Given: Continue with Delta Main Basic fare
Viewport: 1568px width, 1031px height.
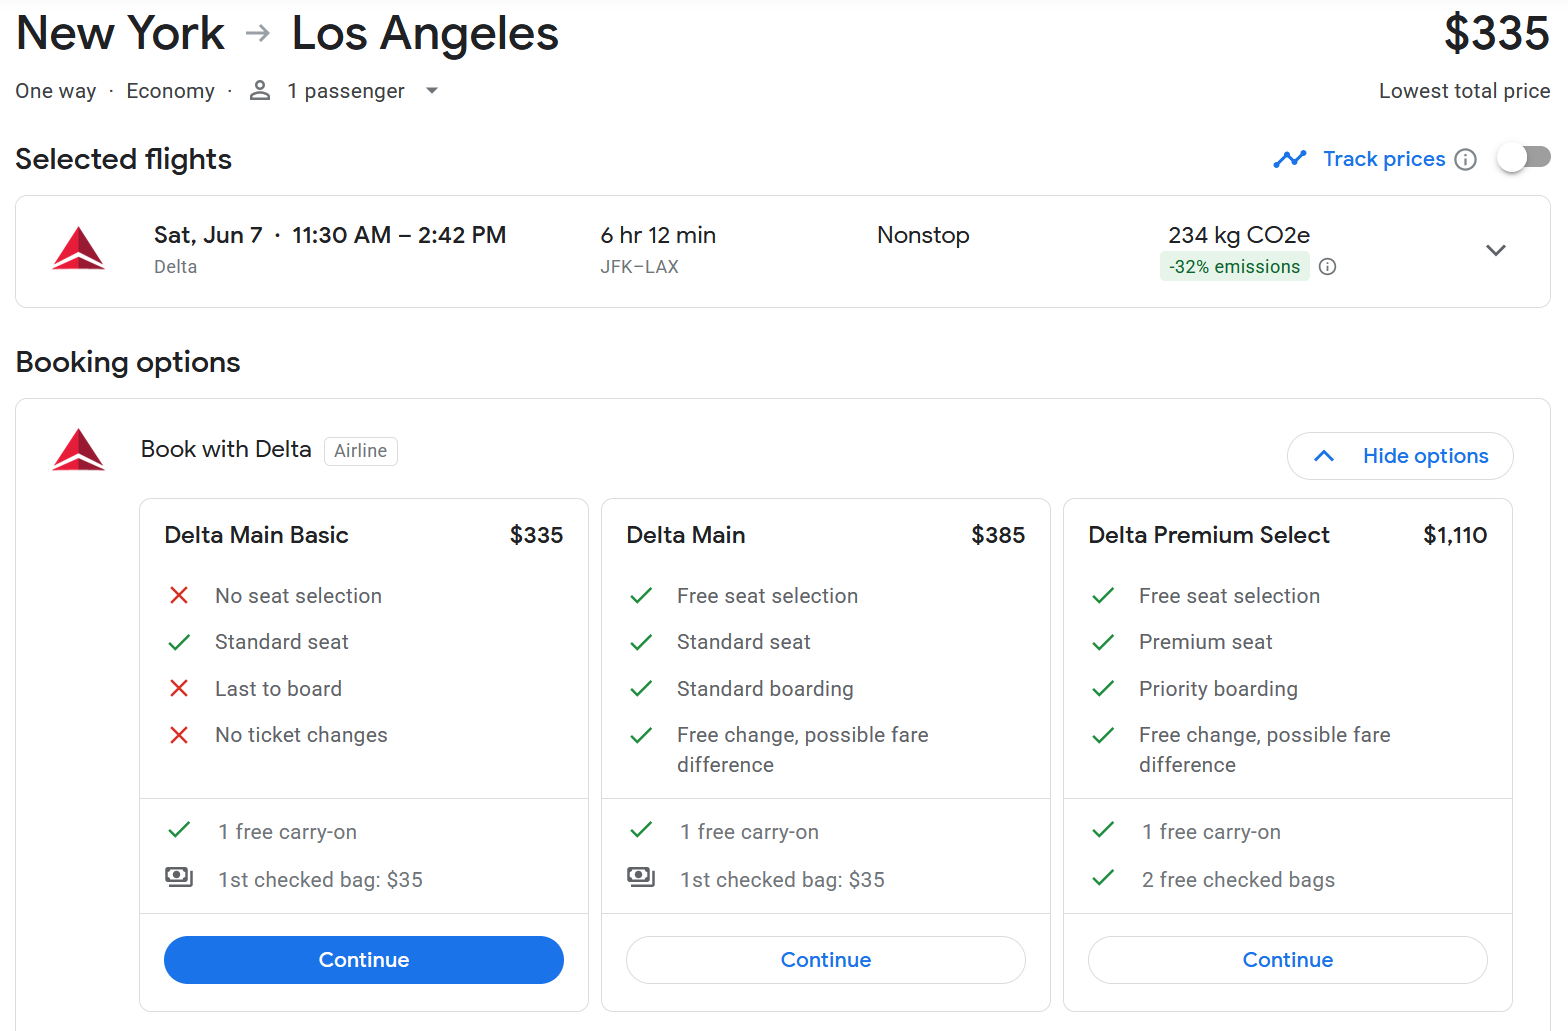Looking at the screenshot, I should click(x=364, y=960).
